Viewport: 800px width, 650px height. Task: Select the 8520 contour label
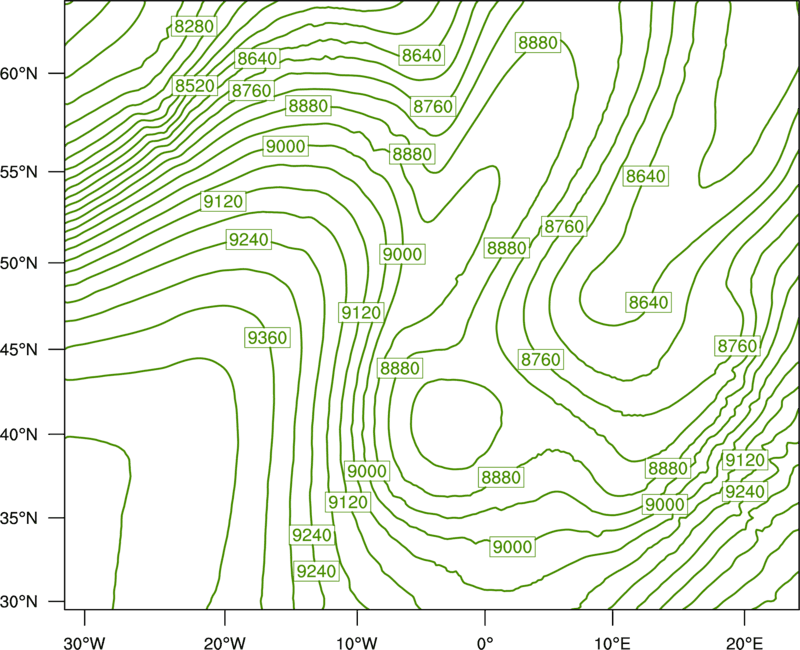coord(194,85)
